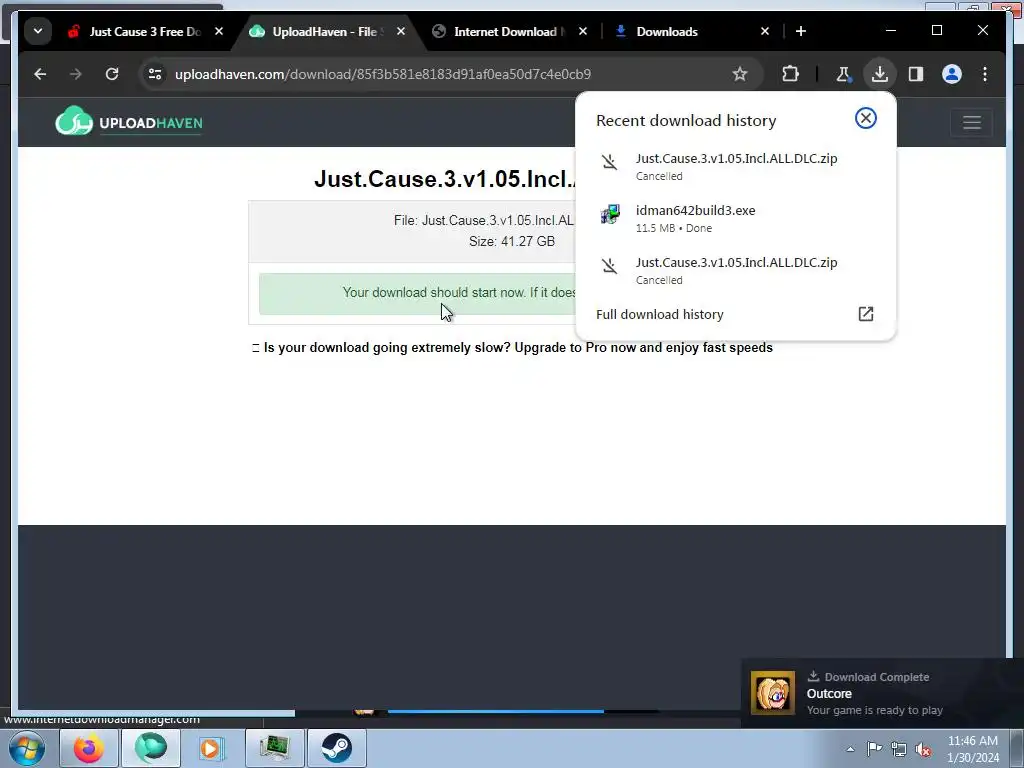Viewport: 1024px width, 768px height.
Task: View site information icon in address bar
Action: [x=155, y=74]
